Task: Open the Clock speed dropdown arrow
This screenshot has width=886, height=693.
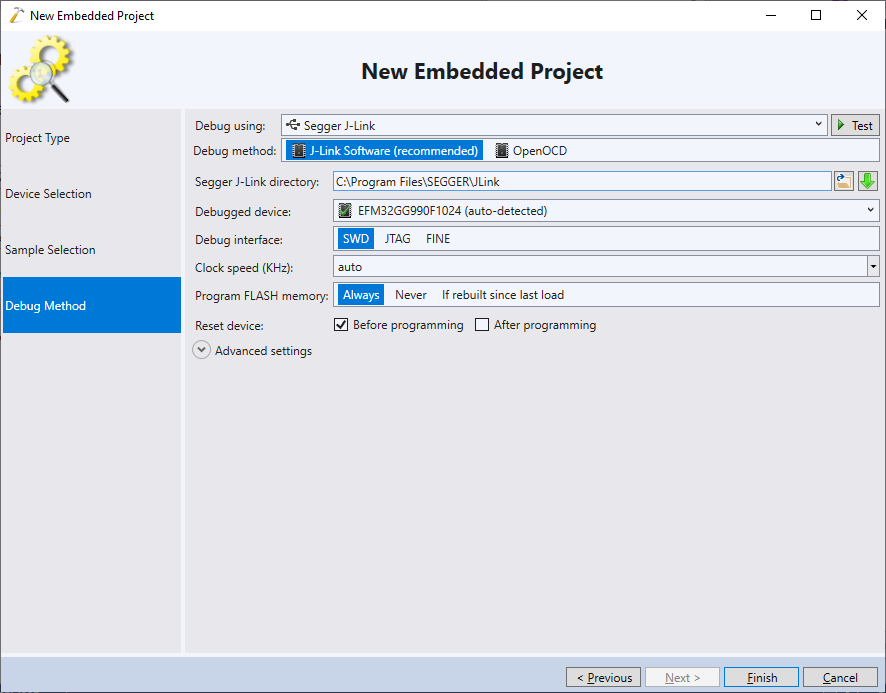Action: coord(874,266)
